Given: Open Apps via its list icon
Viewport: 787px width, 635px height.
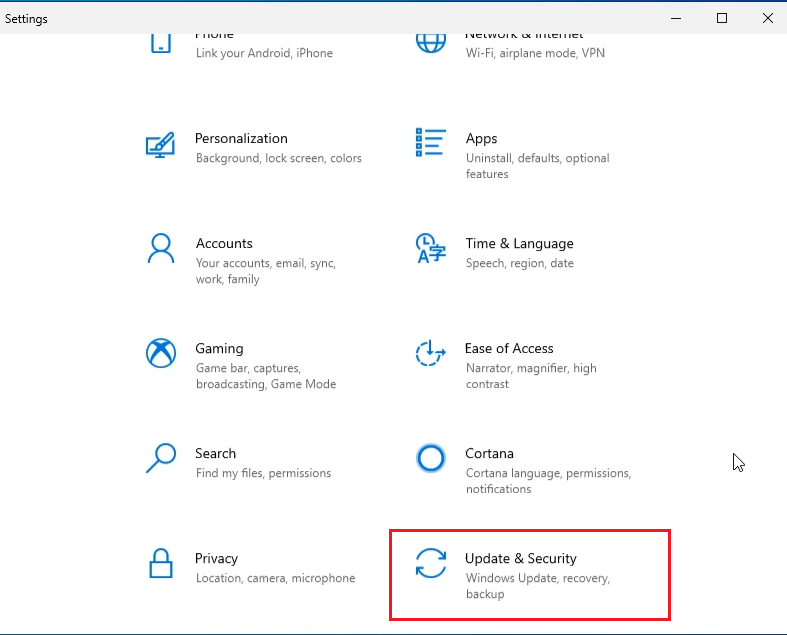Looking at the screenshot, I should [430, 142].
